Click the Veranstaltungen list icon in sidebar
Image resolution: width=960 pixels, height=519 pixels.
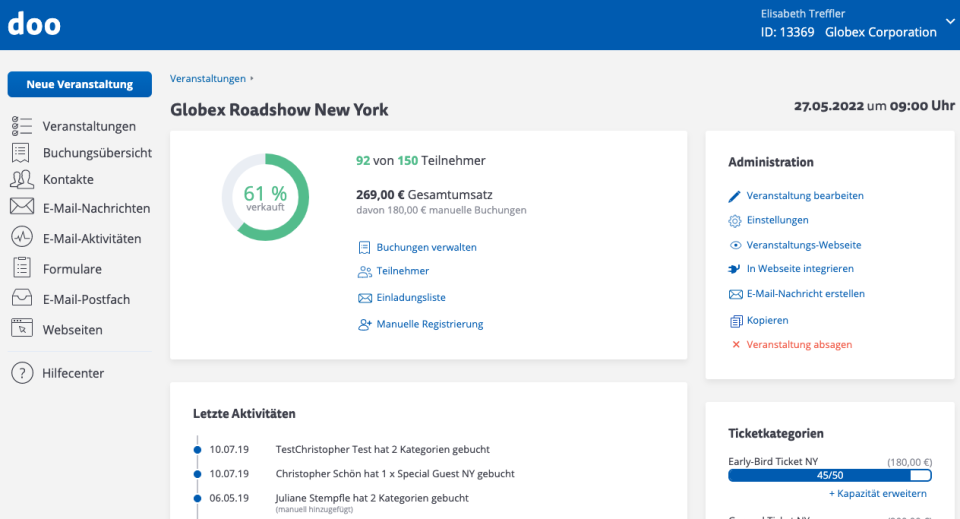point(22,126)
